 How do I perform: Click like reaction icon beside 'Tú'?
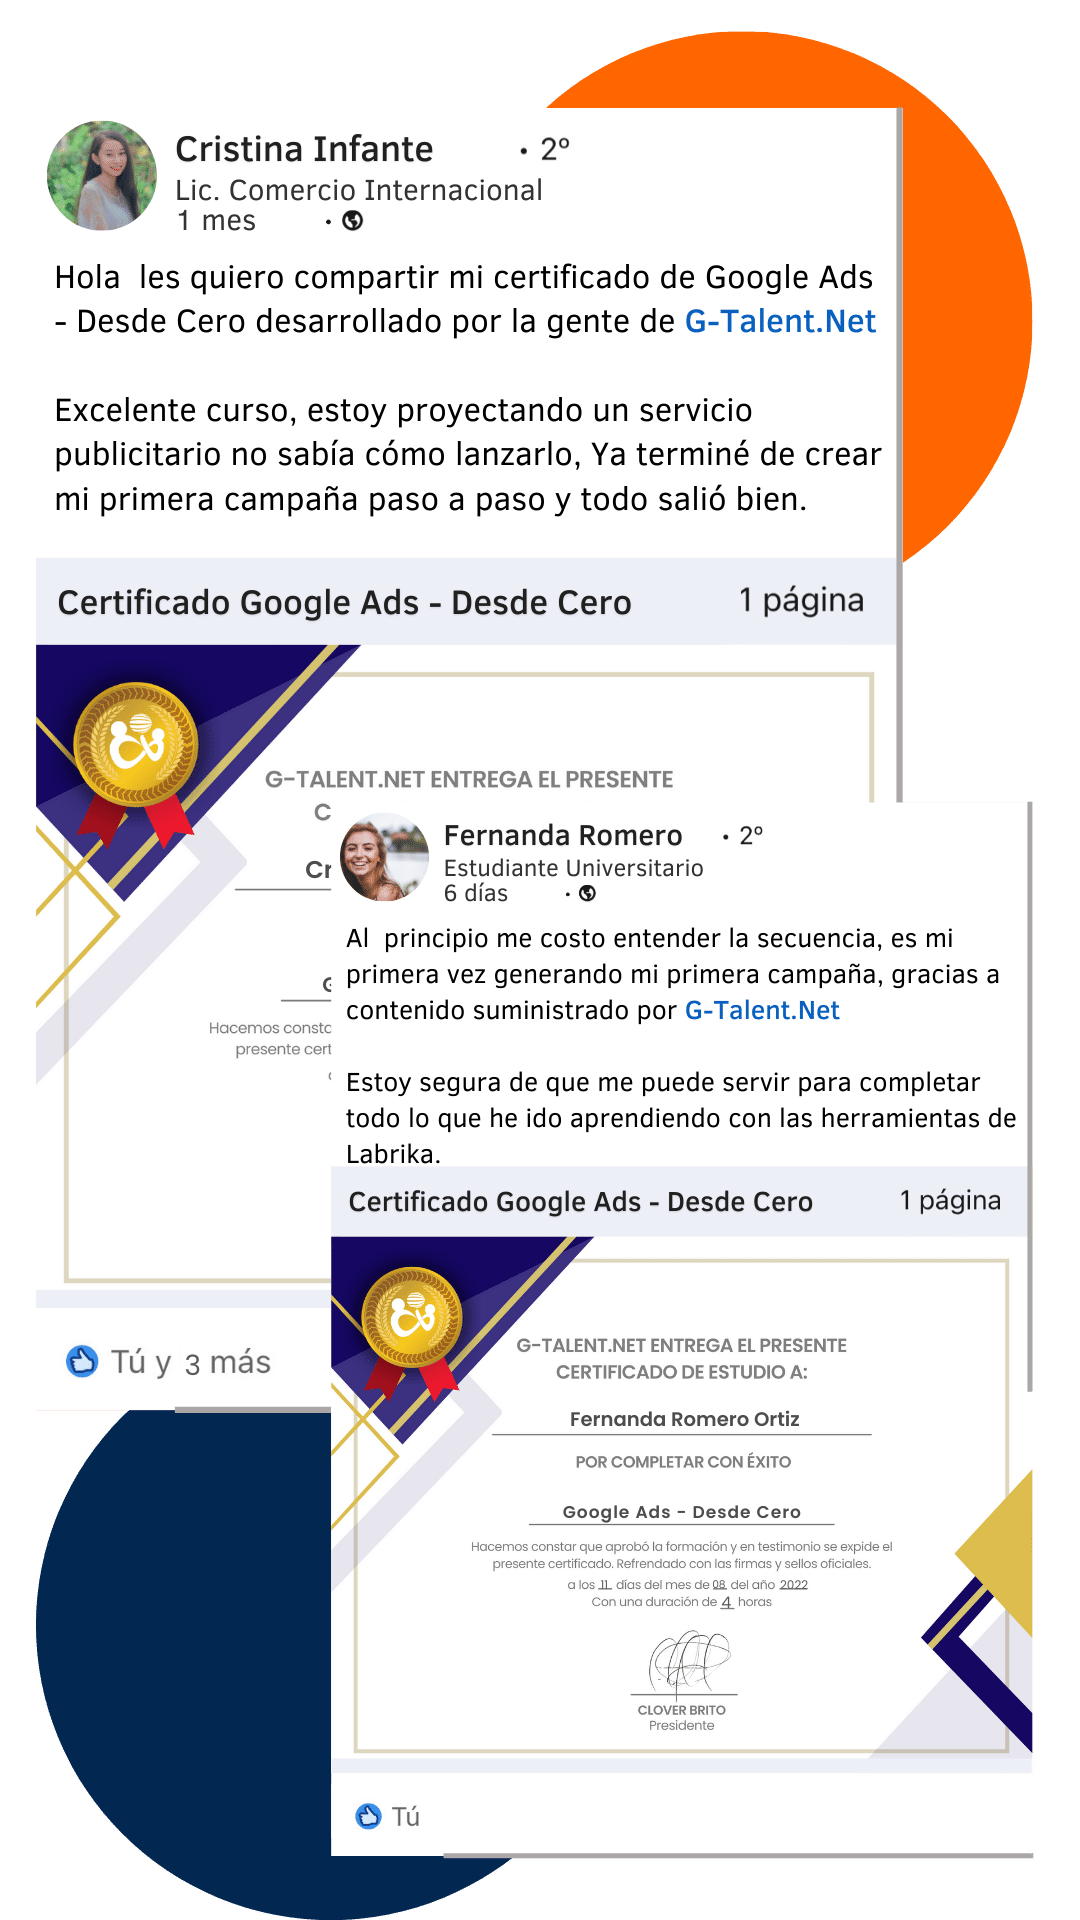coord(369,1816)
